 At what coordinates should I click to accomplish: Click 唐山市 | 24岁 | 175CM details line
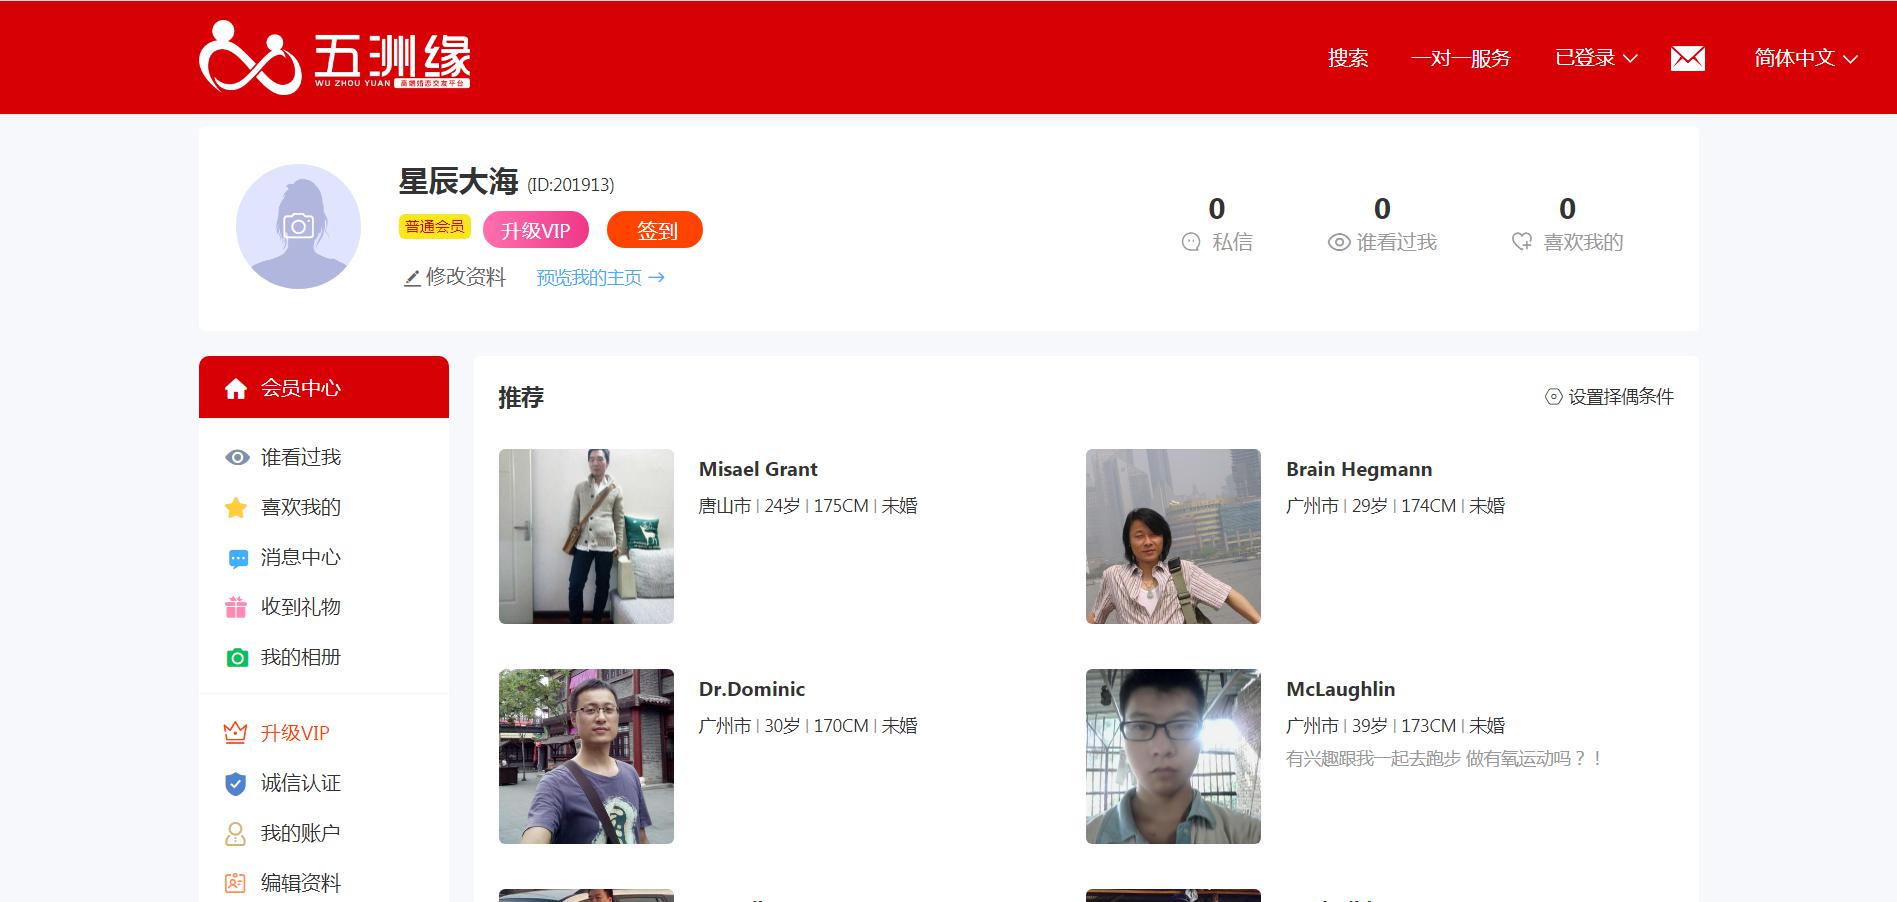pyautogui.click(x=808, y=506)
